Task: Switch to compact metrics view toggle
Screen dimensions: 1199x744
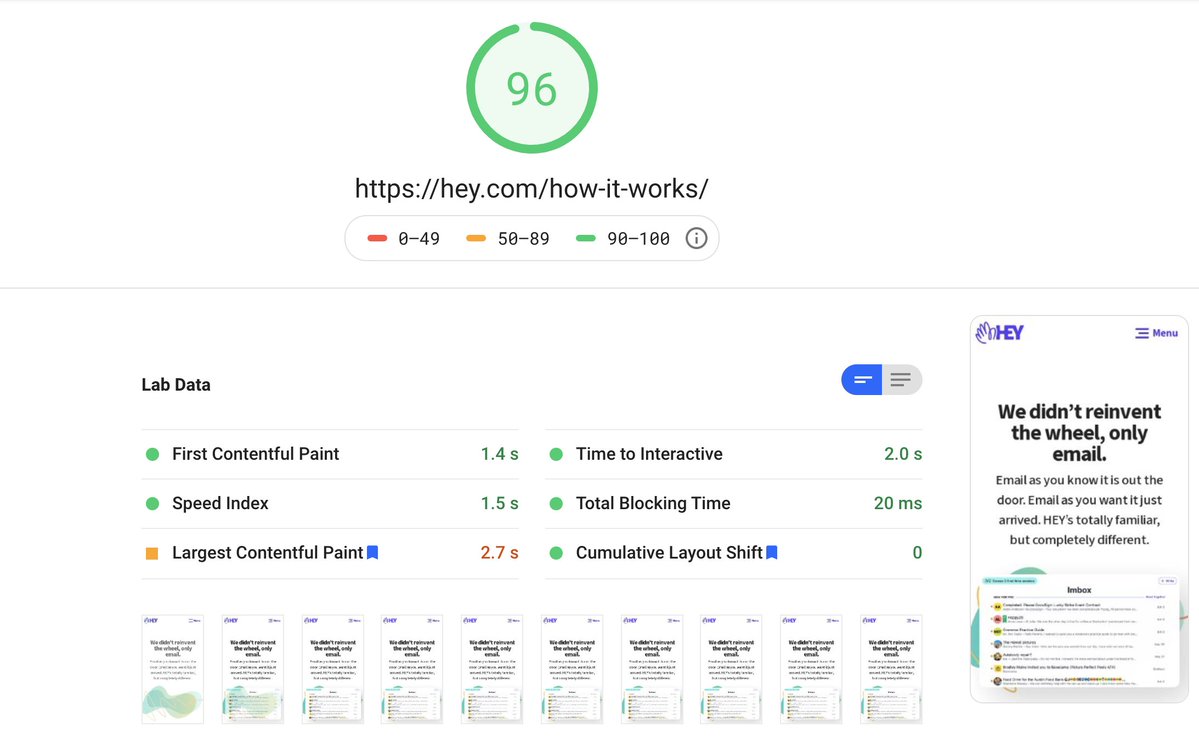Action: (862, 380)
